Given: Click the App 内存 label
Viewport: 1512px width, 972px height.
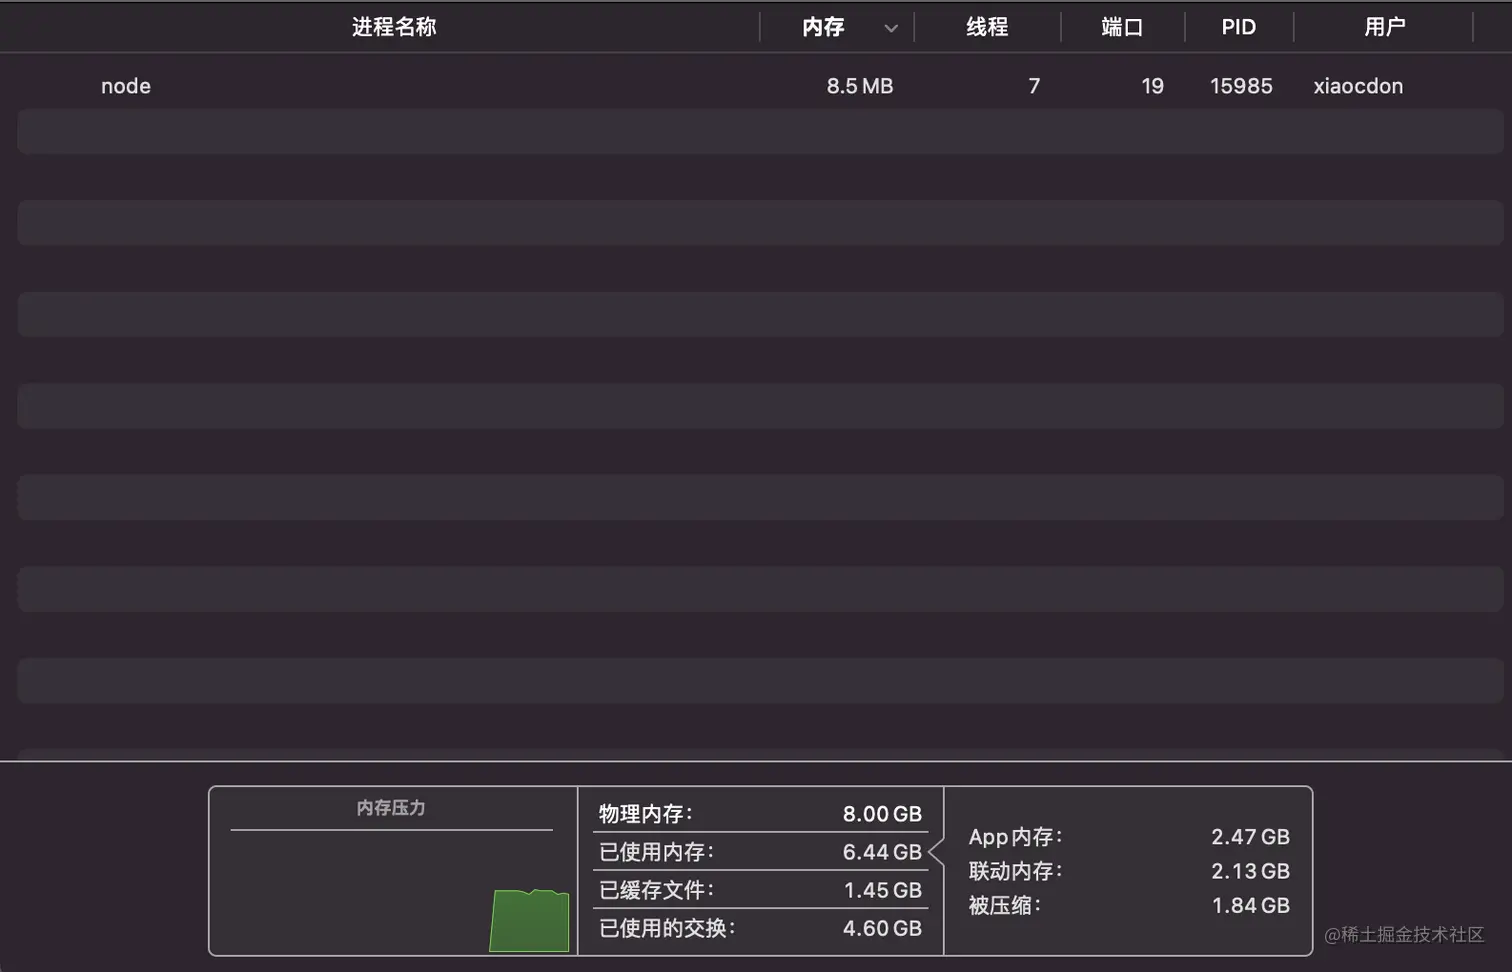Looking at the screenshot, I should [x=1015, y=837].
